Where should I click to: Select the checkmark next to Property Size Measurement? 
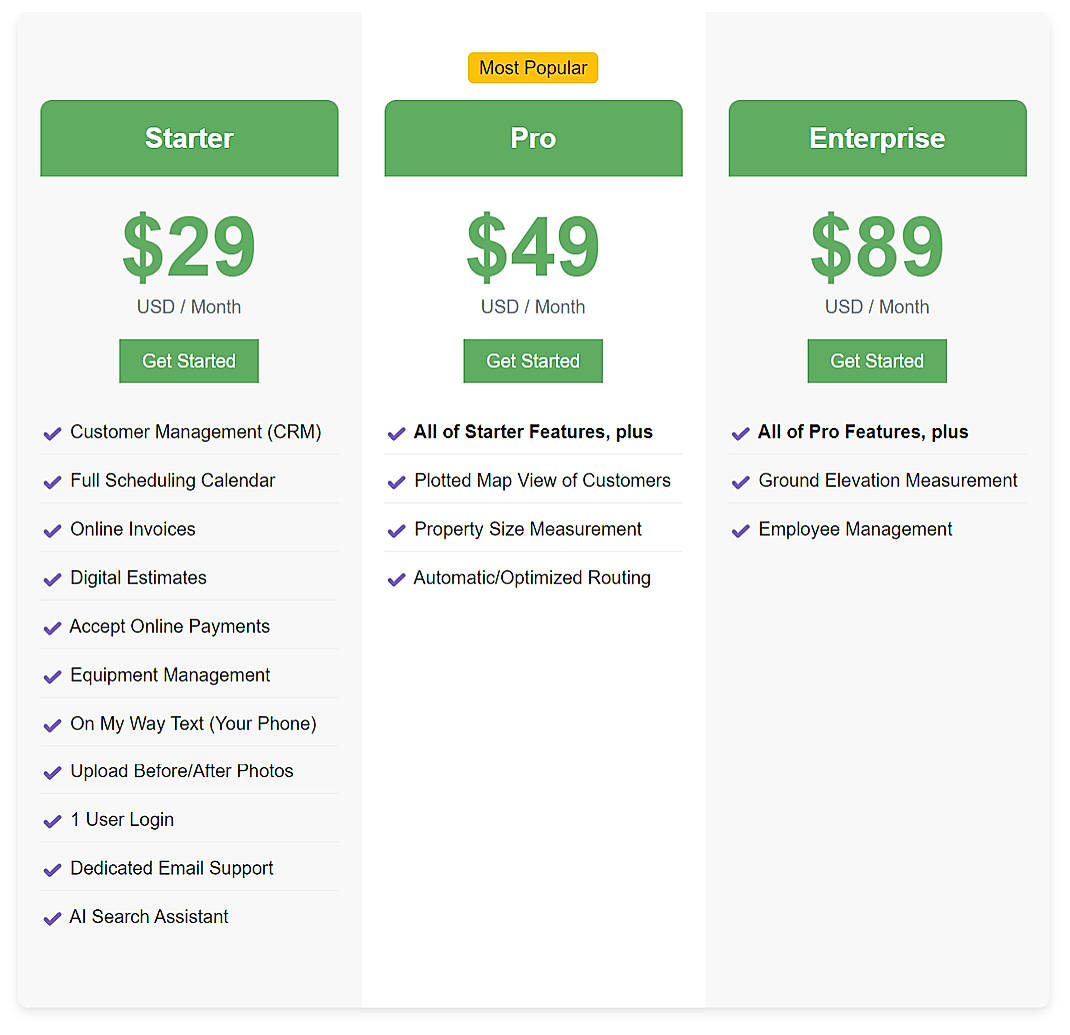click(x=396, y=530)
